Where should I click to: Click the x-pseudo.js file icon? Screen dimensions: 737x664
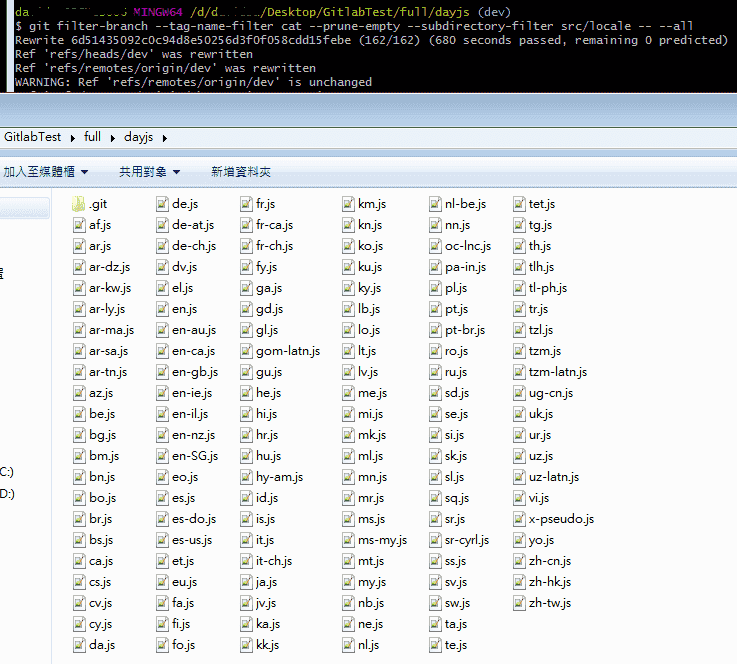[x=520, y=519]
